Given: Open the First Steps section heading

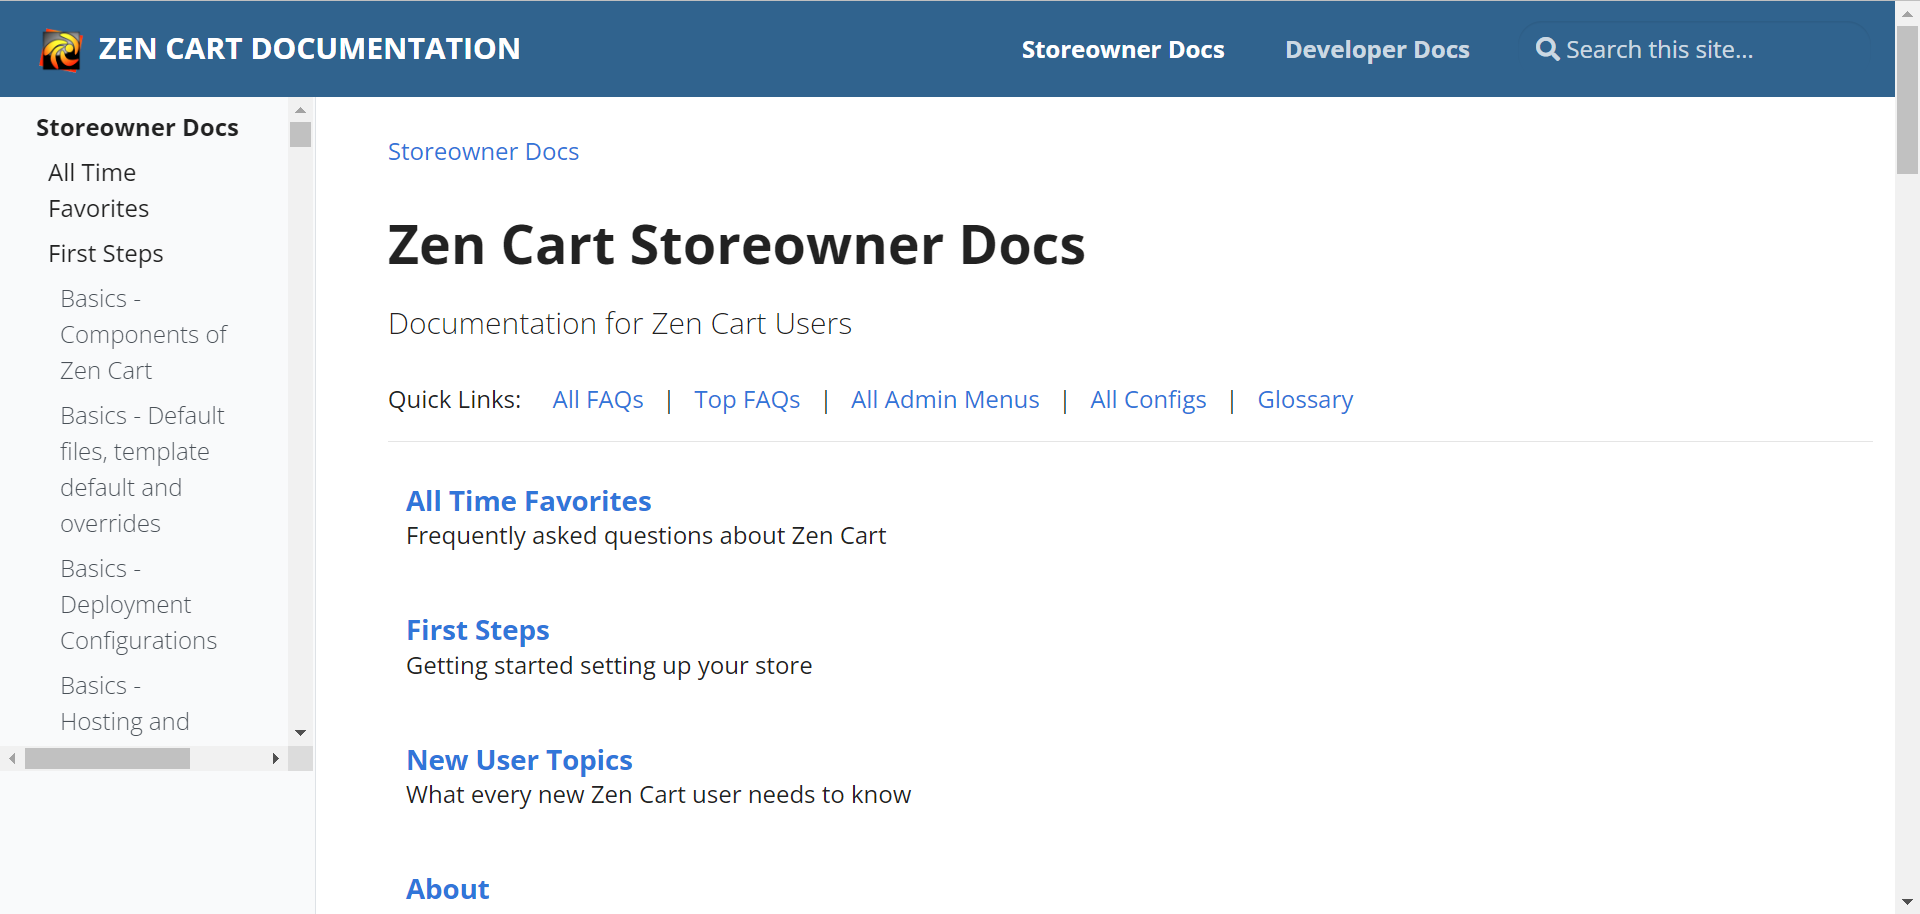Looking at the screenshot, I should (477, 629).
